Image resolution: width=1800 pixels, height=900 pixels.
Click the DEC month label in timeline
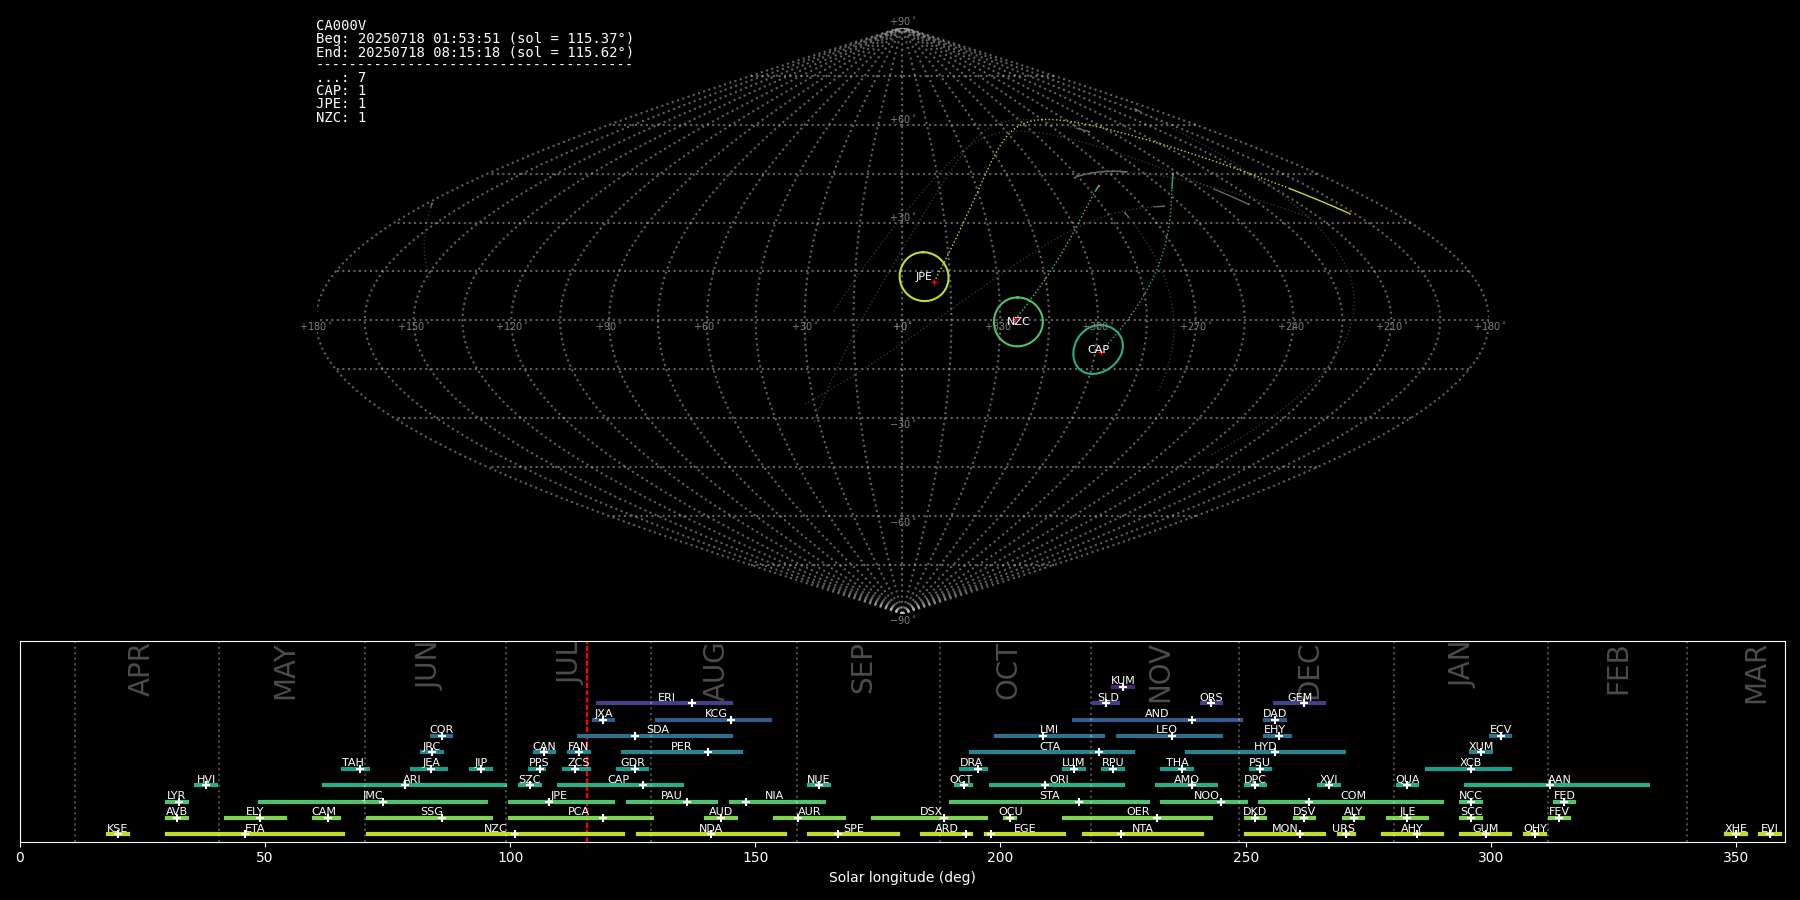click(1309, 672)
